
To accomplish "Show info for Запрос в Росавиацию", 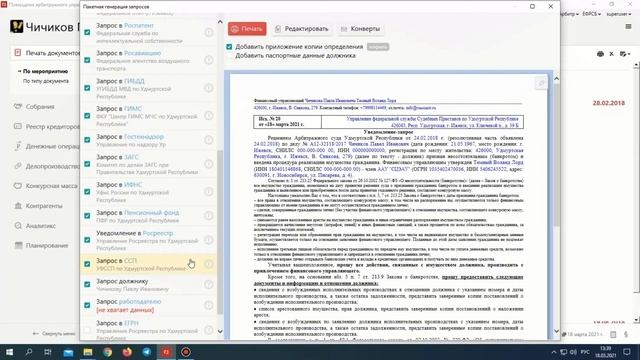I will pyautogui.click(x=209, y=60).
